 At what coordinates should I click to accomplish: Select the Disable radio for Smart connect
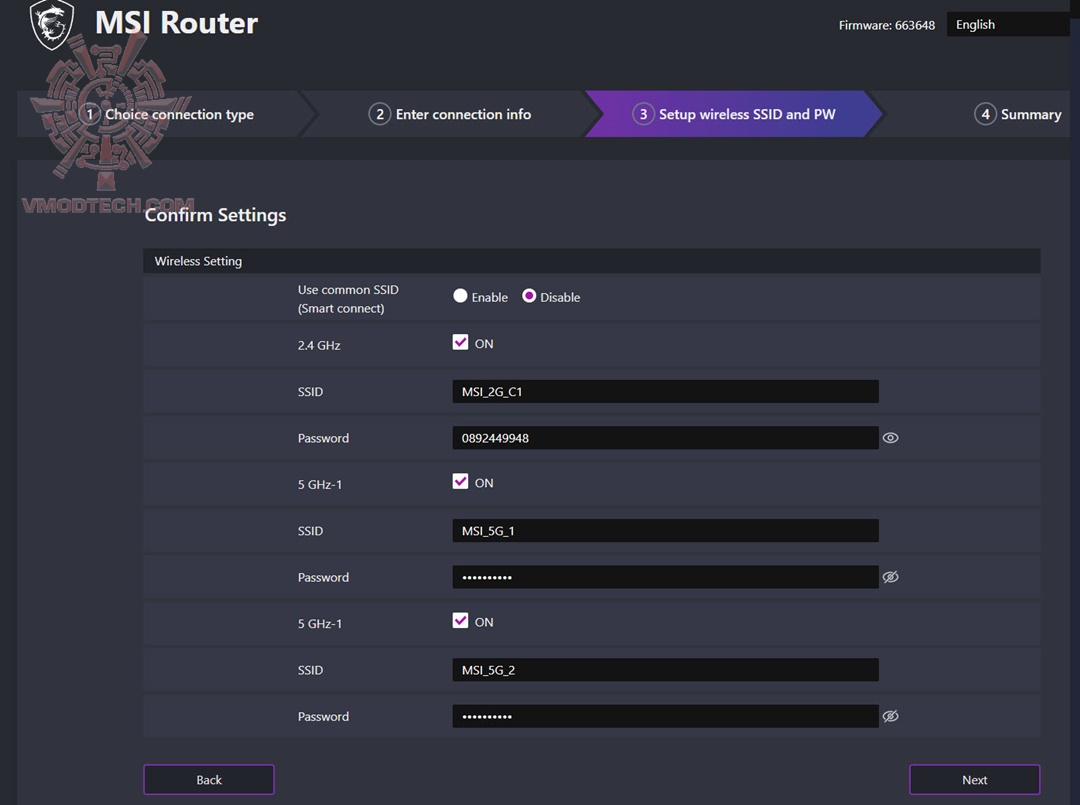[529, 295]
